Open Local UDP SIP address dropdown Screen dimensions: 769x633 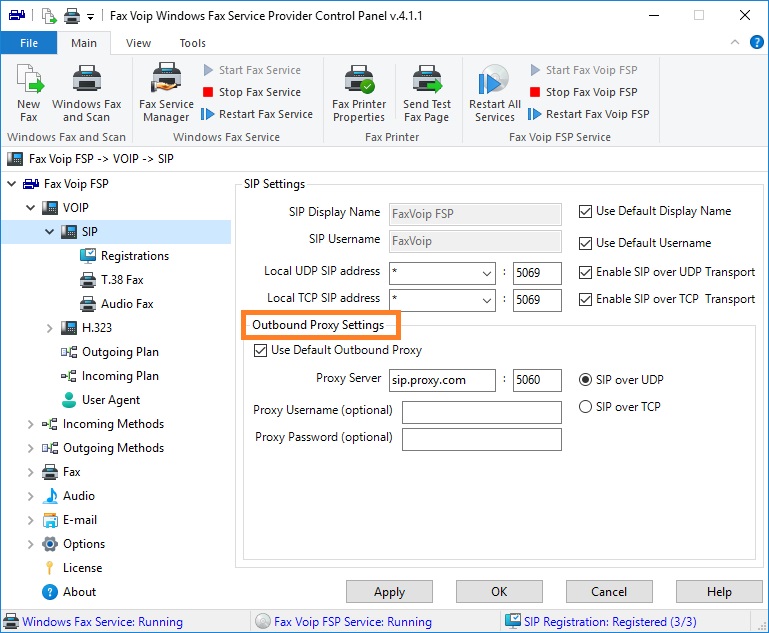coord(487,274)
